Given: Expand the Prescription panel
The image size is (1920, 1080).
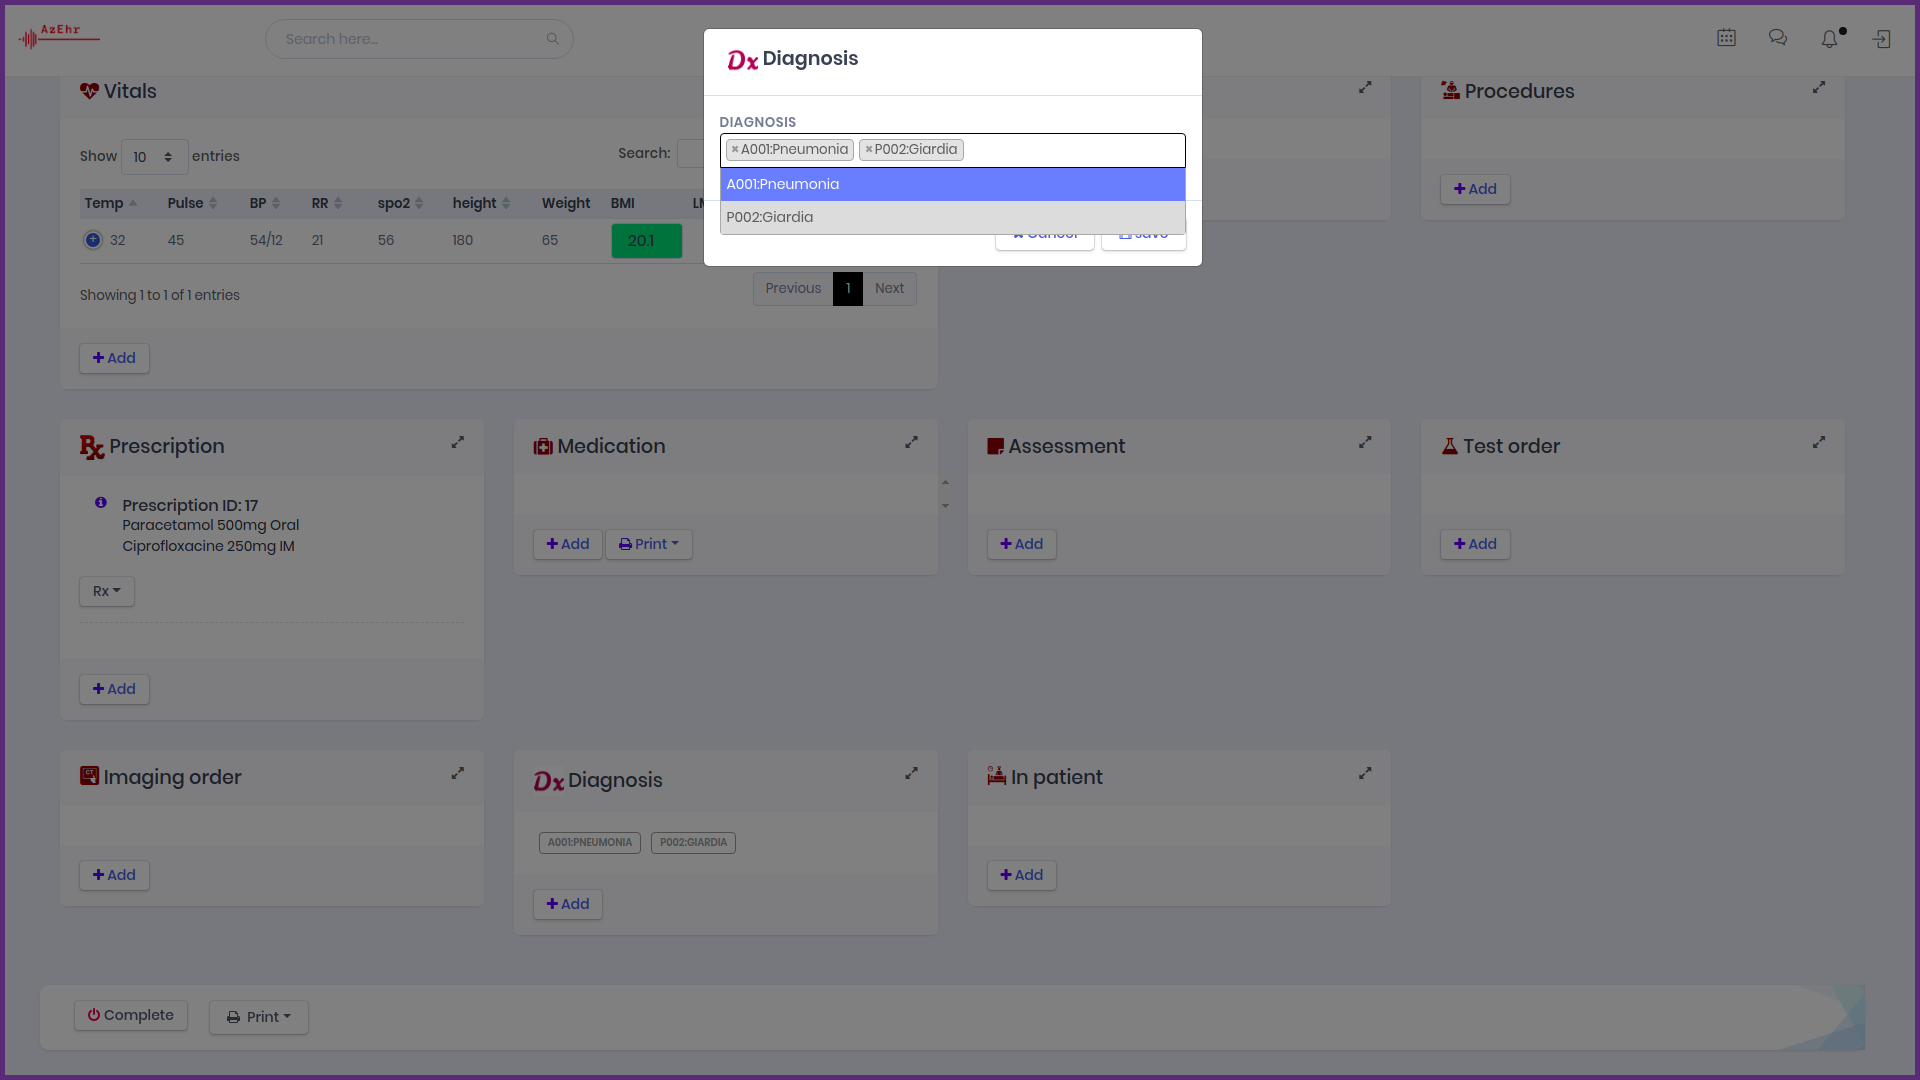Looking at the screenshot, I should pos(458,442).
